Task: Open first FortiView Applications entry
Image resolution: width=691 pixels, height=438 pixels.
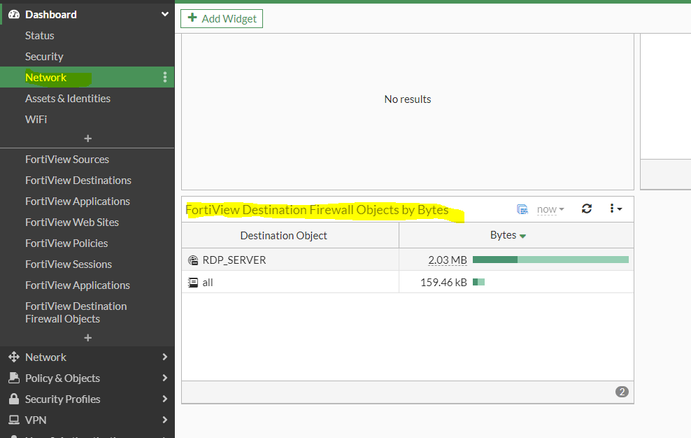Action: coord(77,201)
